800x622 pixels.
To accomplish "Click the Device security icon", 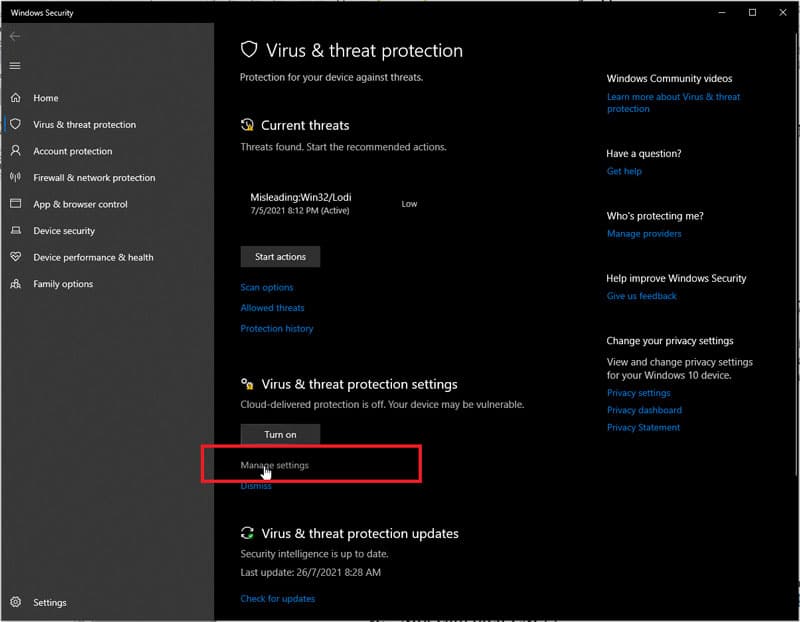I will point(15,231).
